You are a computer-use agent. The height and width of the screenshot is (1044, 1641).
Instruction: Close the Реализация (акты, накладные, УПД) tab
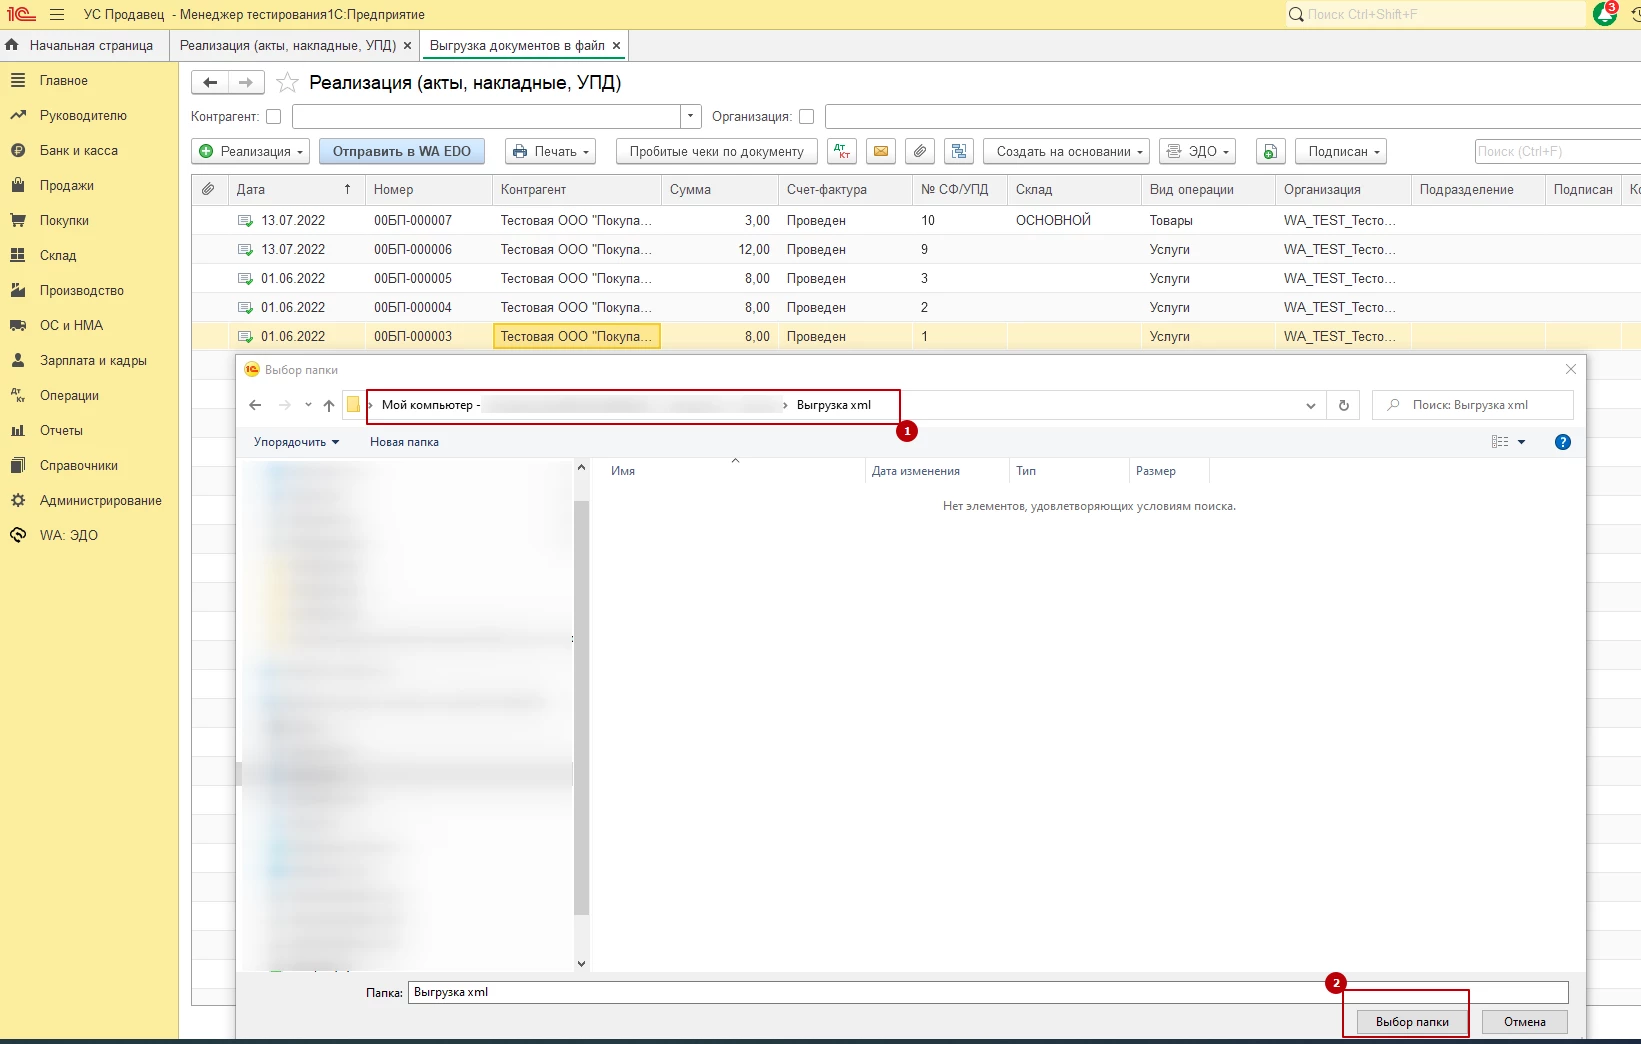407,45
